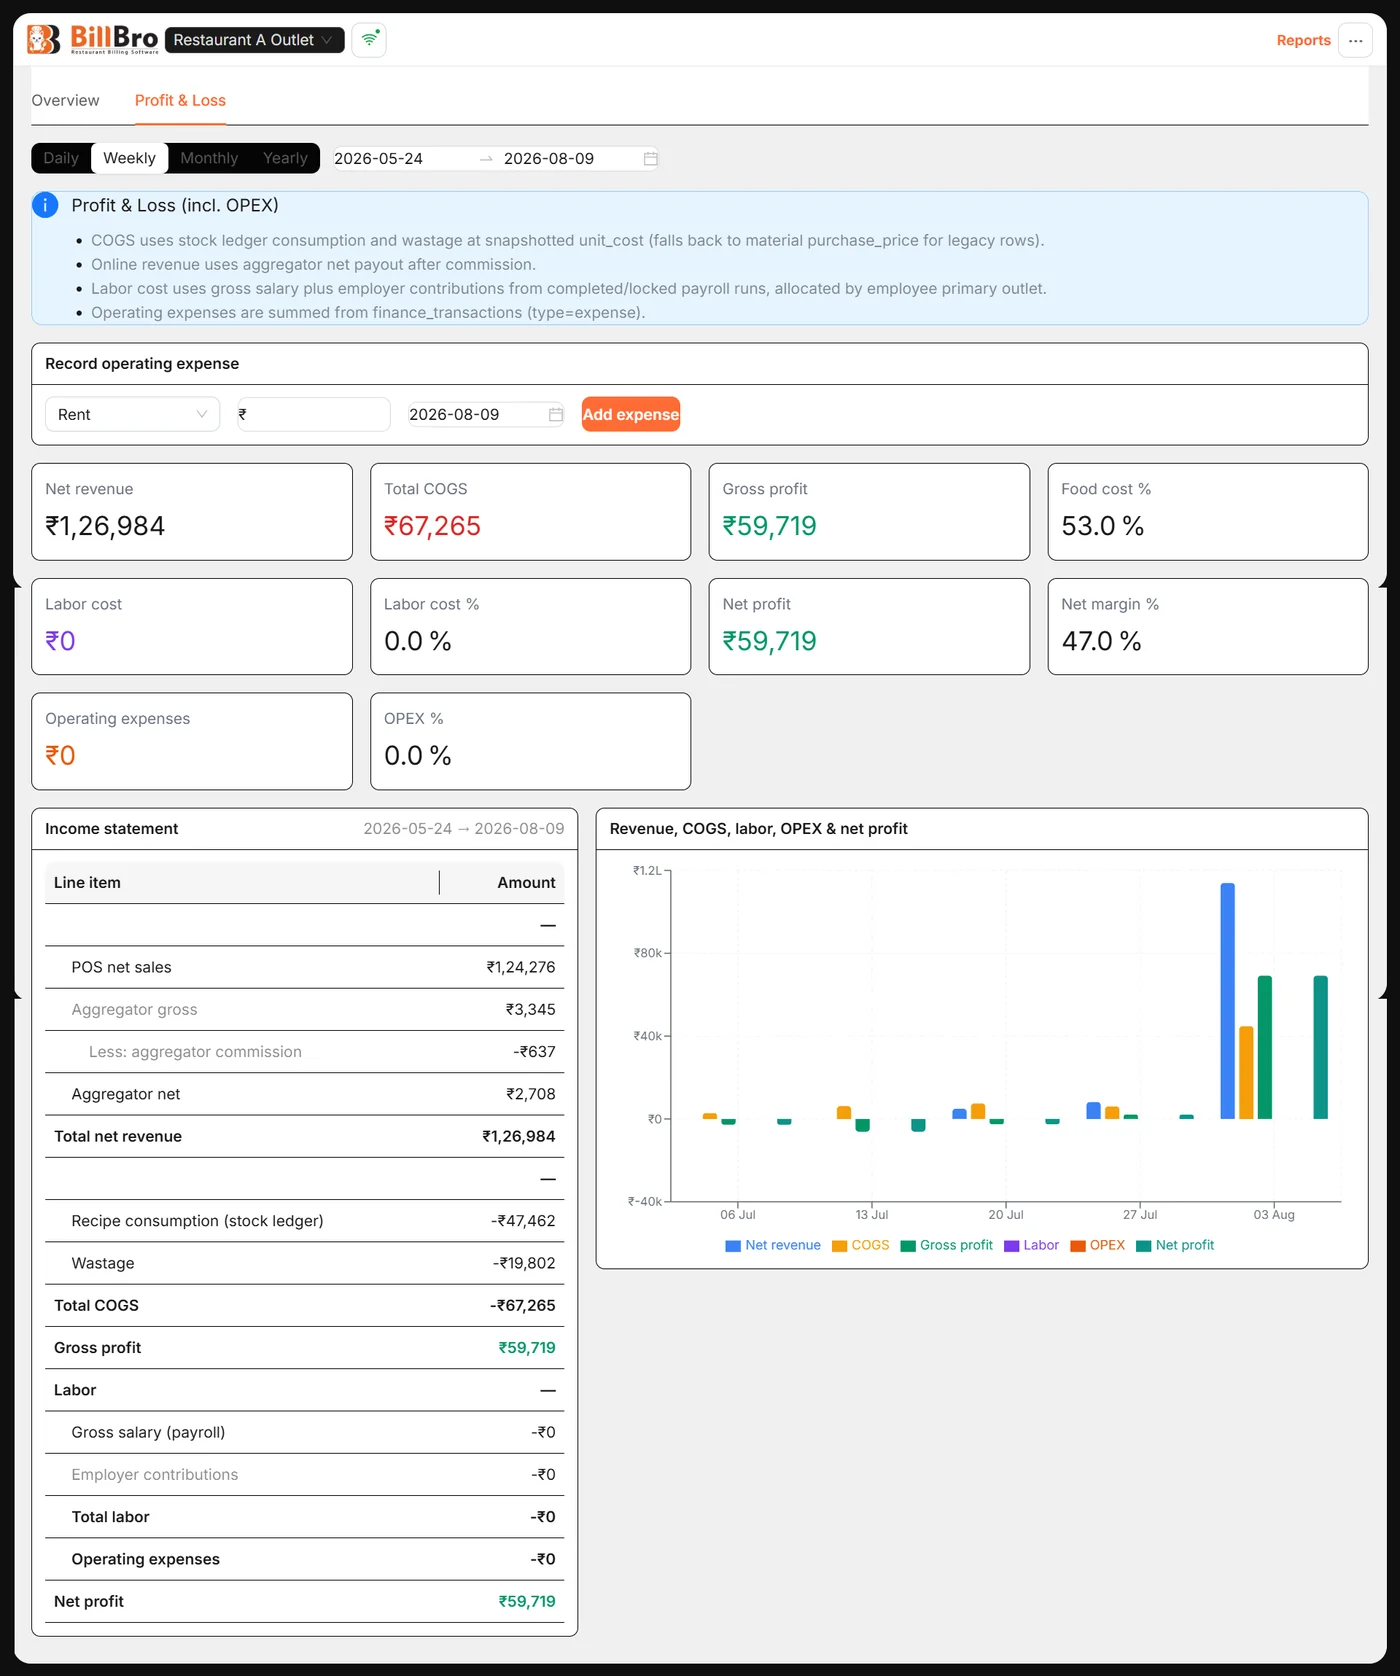Select the Weekly period option
Image resolution: width=1400 pixels, height=1676 pixels.
129,158
